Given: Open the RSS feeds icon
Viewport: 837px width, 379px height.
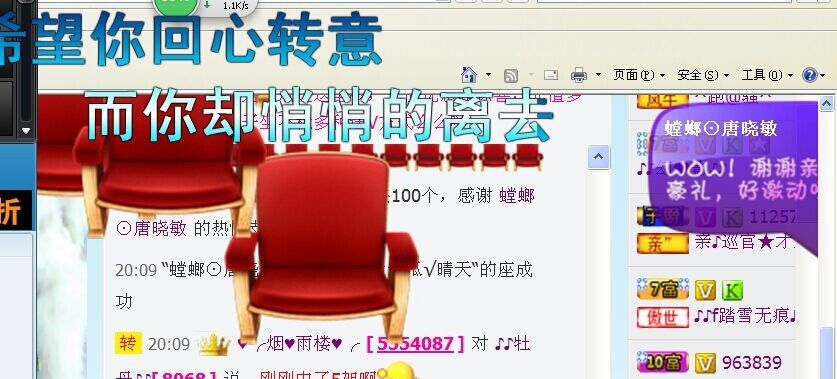Looking at the screenshot, I should (511, 75).
